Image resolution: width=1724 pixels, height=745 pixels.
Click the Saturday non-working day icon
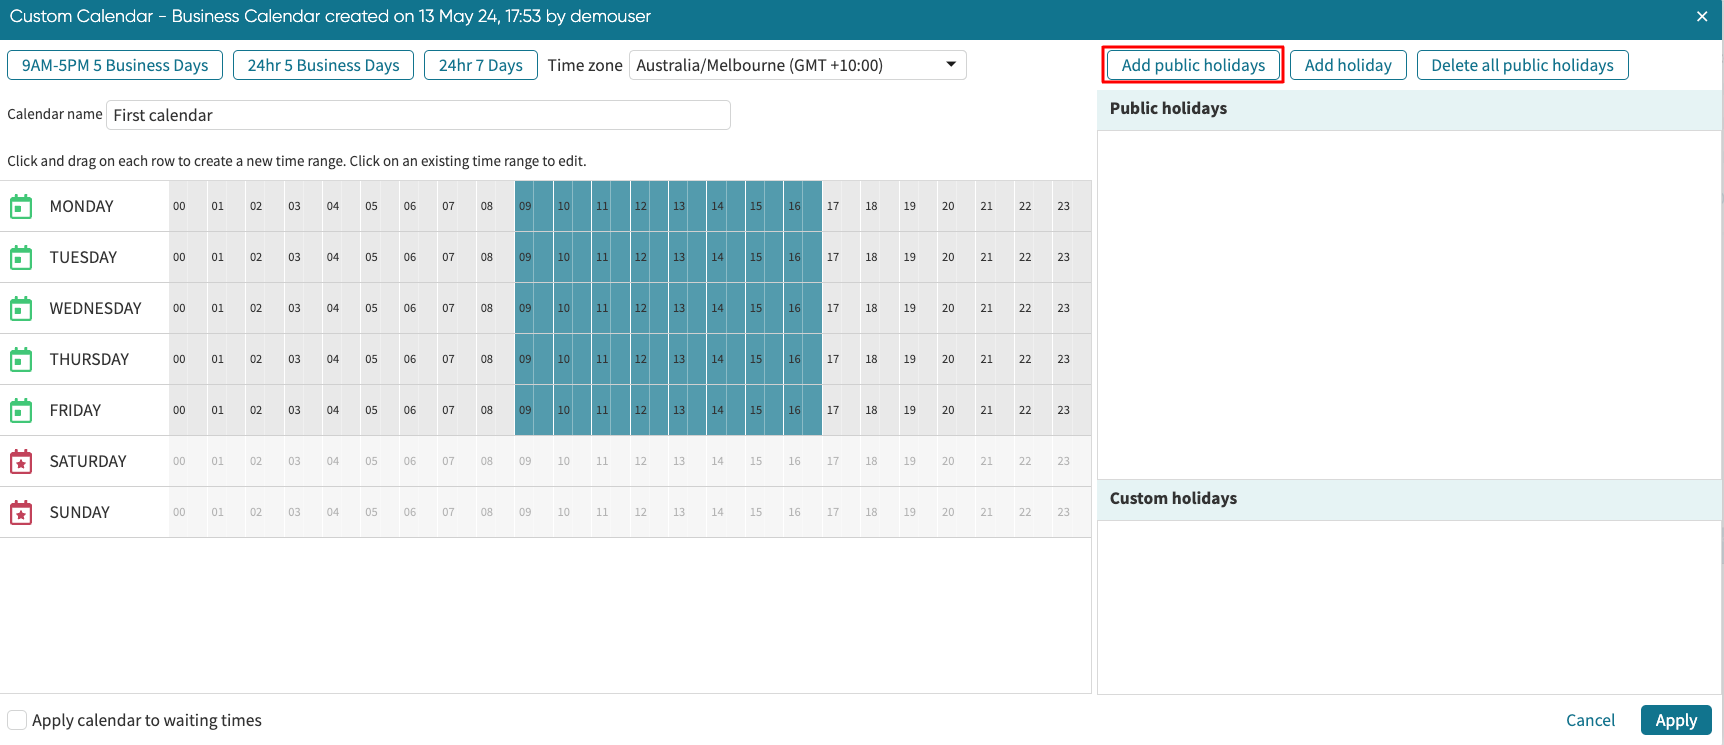click(21, 462)
